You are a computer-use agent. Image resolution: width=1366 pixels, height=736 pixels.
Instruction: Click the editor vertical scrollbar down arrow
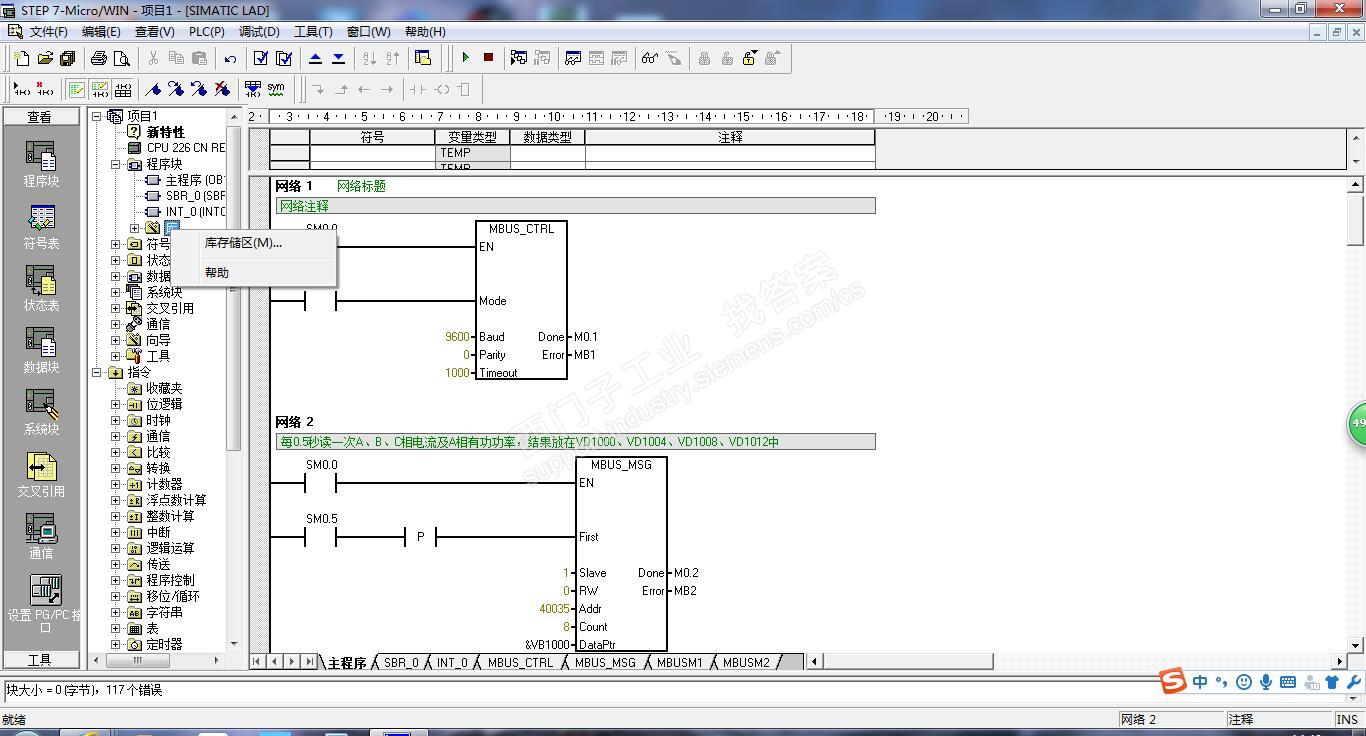point(1356,645)
